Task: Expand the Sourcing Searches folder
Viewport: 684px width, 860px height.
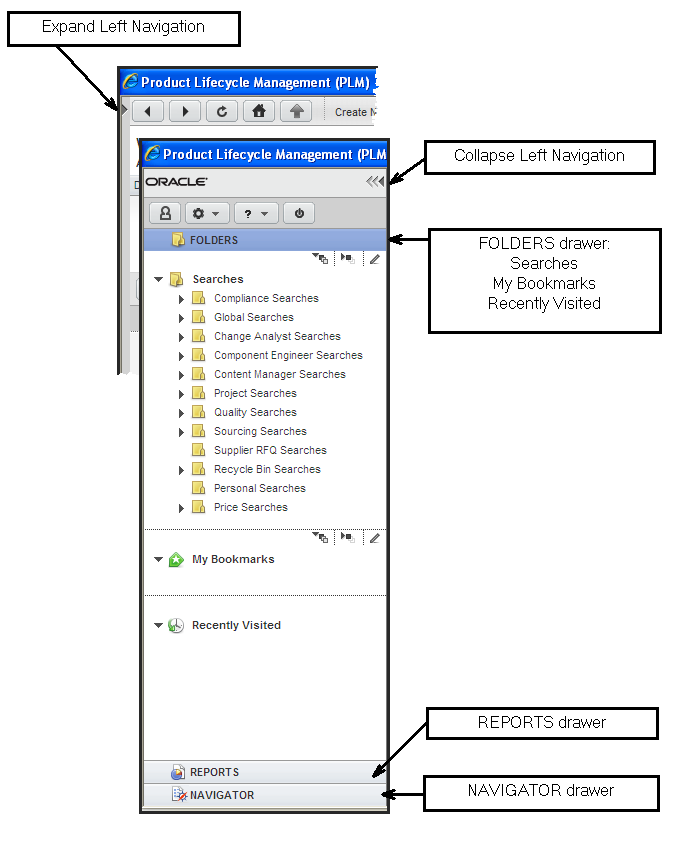Action: (182, 433)
